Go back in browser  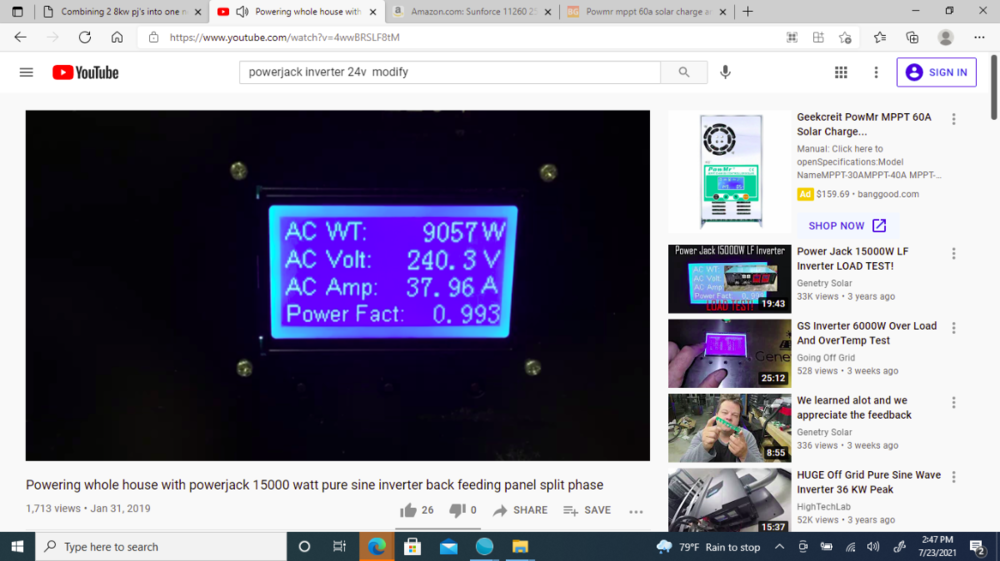pos(20,38)
